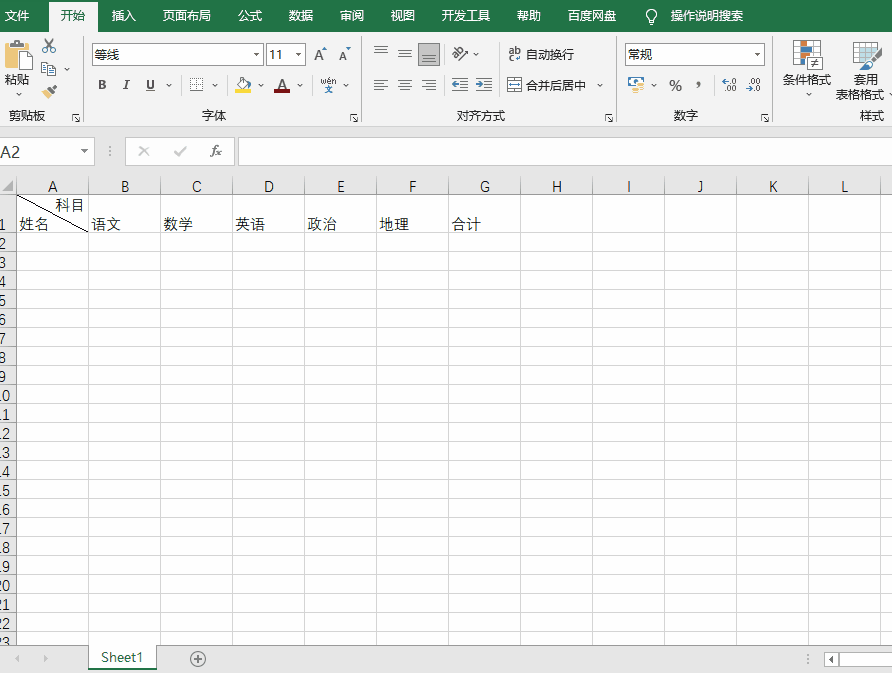
Task: Increase decimal places
Action: (x=729, y=85)
